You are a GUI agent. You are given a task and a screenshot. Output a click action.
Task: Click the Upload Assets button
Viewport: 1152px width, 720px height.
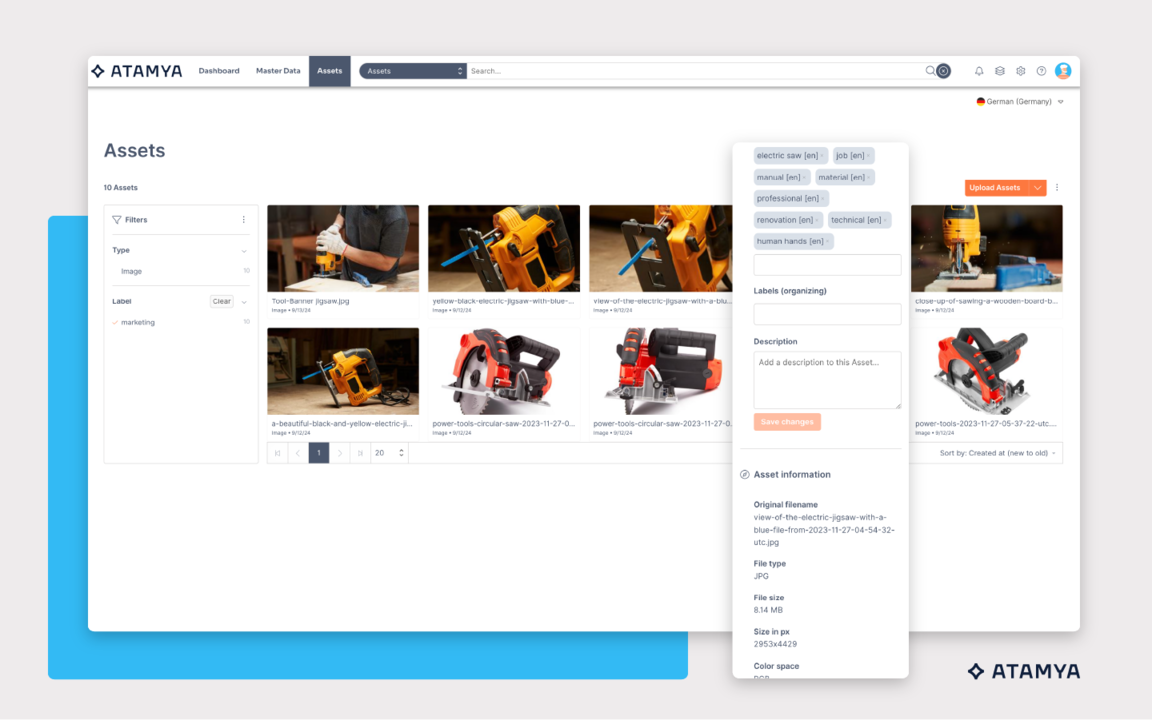[996, 188]
